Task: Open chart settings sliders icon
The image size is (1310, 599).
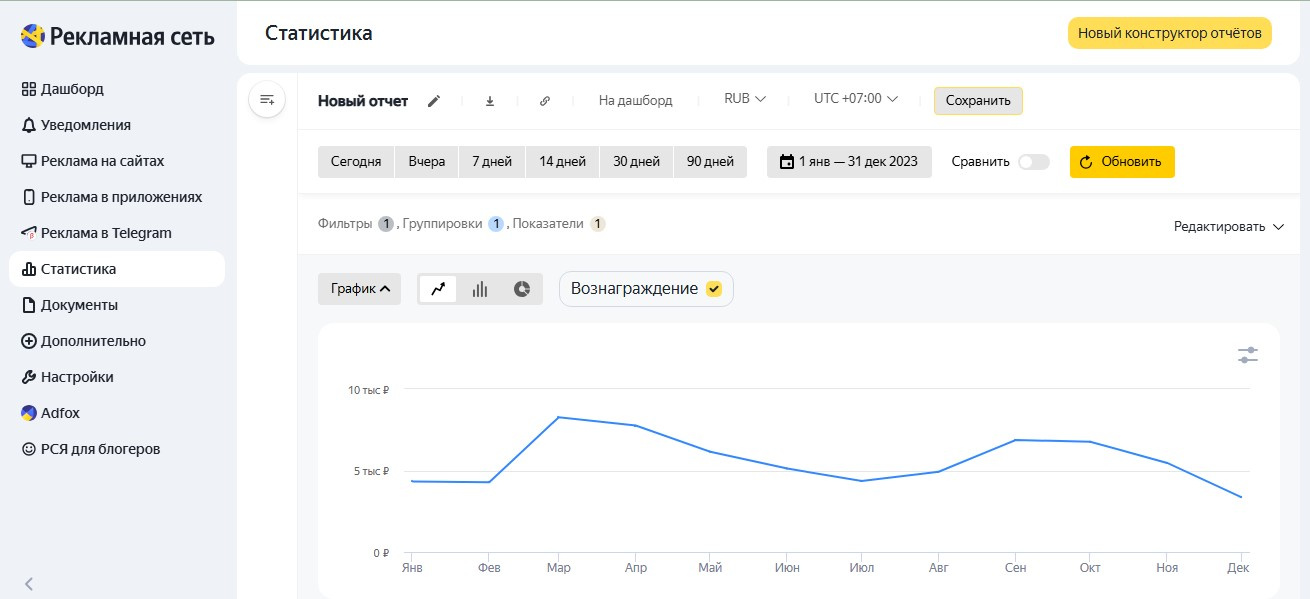Action: (1247, 355)
